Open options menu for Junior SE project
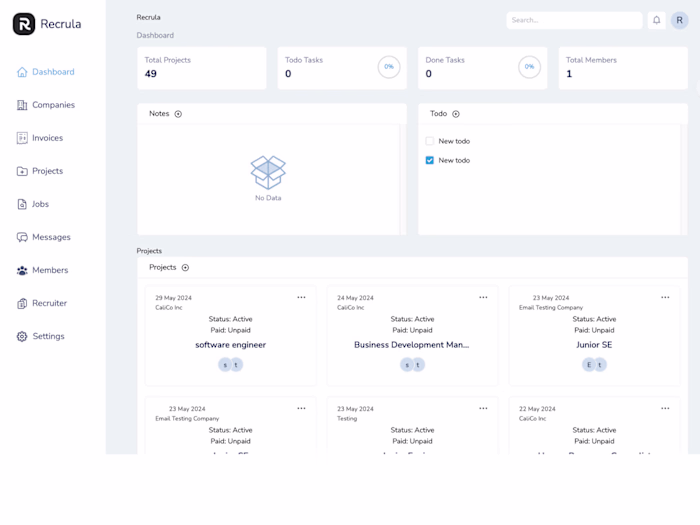The width and height of the screenshot is (700, 525). click(x=665, y=297)
